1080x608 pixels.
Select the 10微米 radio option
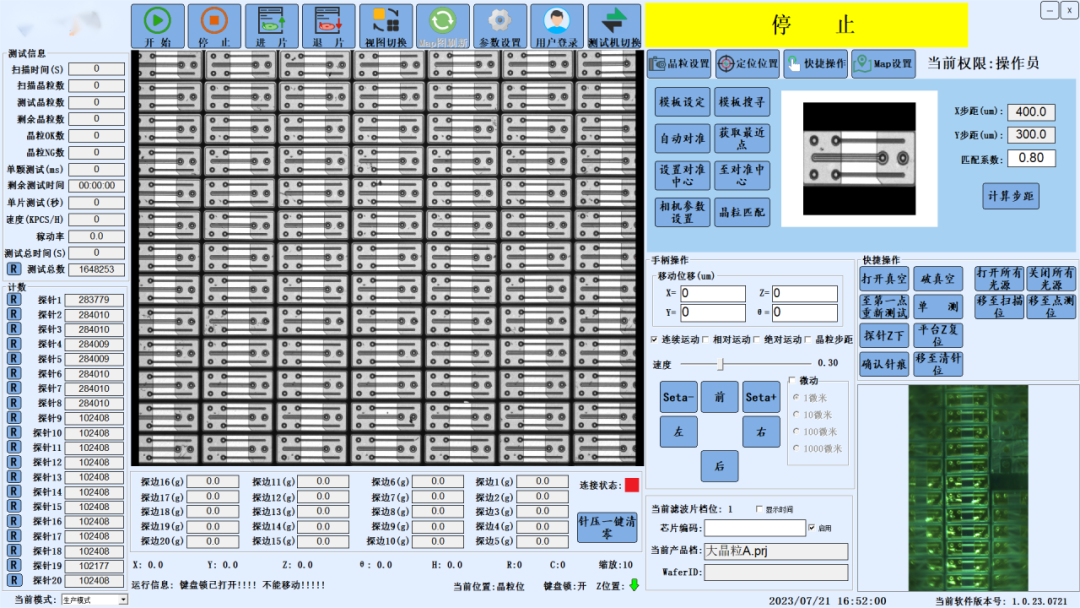pyautogui.click(x=796, y=415)
